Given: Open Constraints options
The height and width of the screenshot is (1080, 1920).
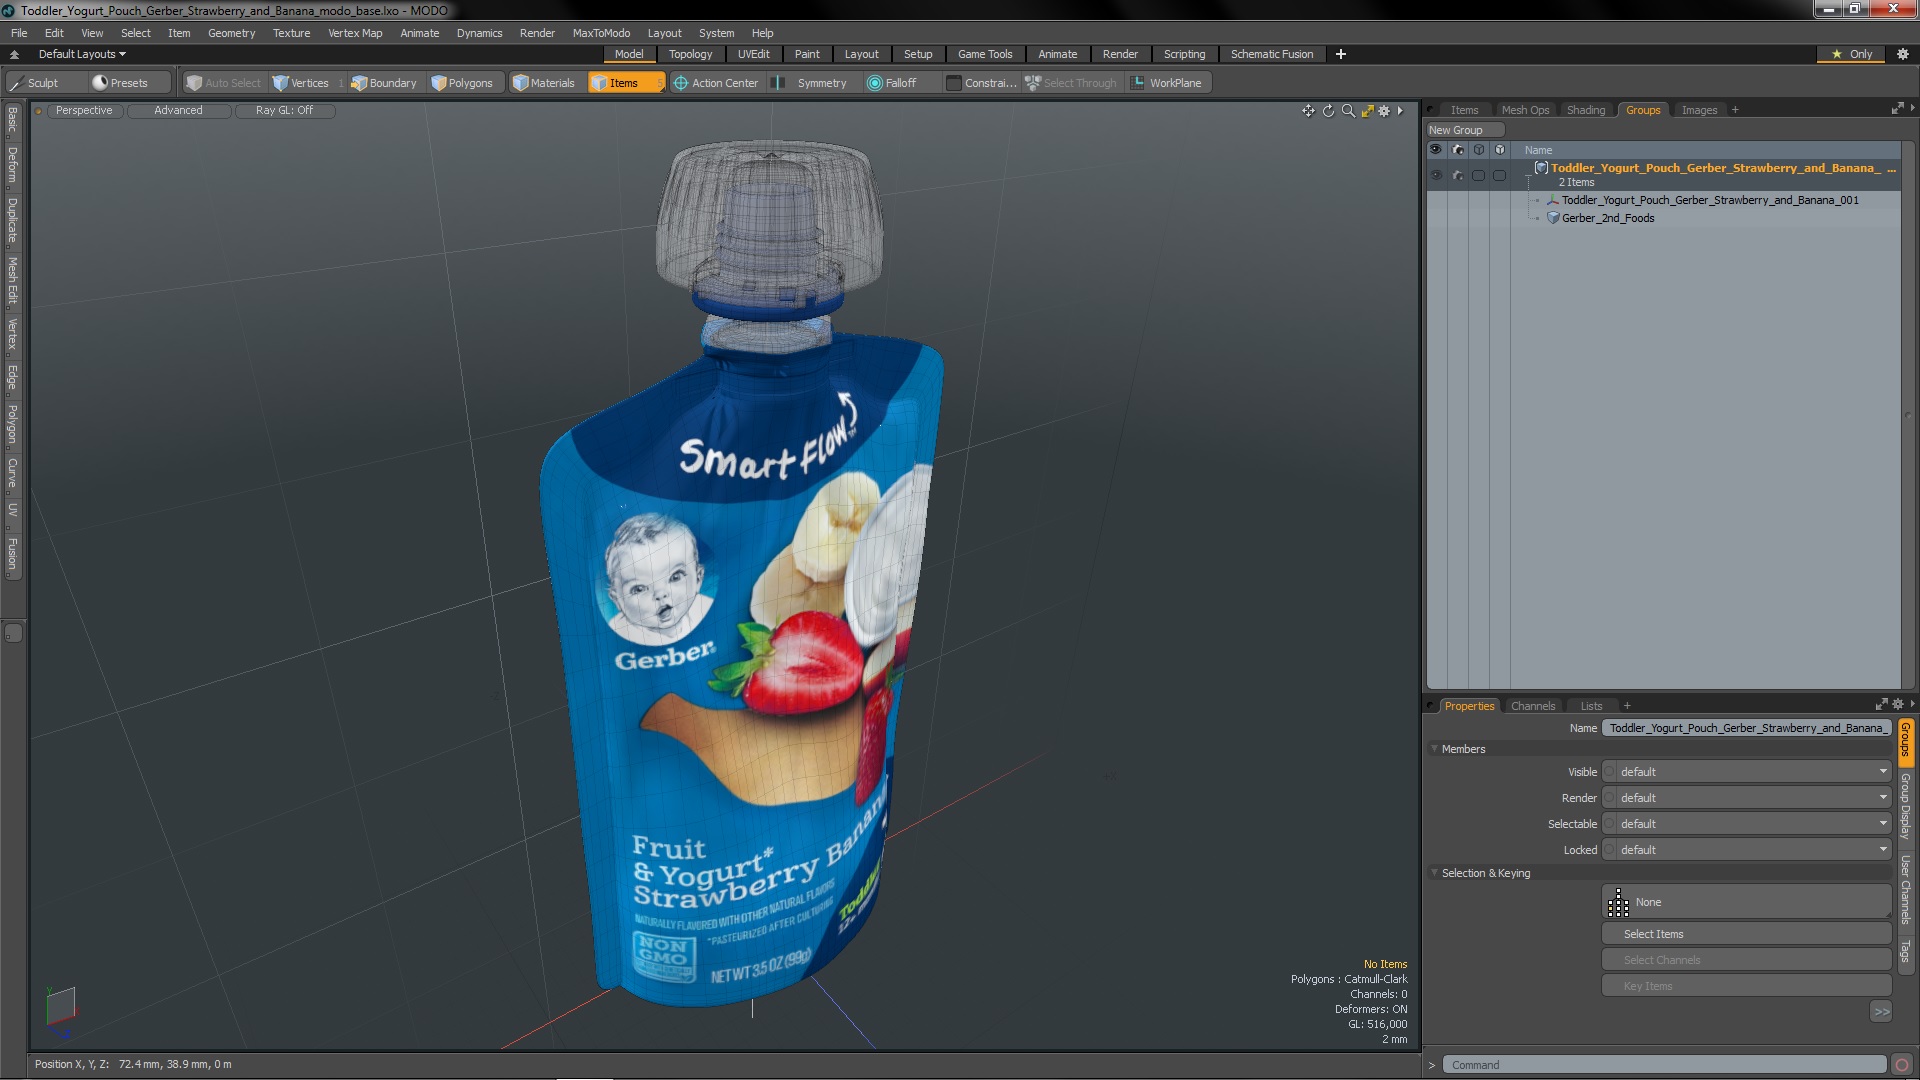Looking at the screenshot, I should point(981,83).
